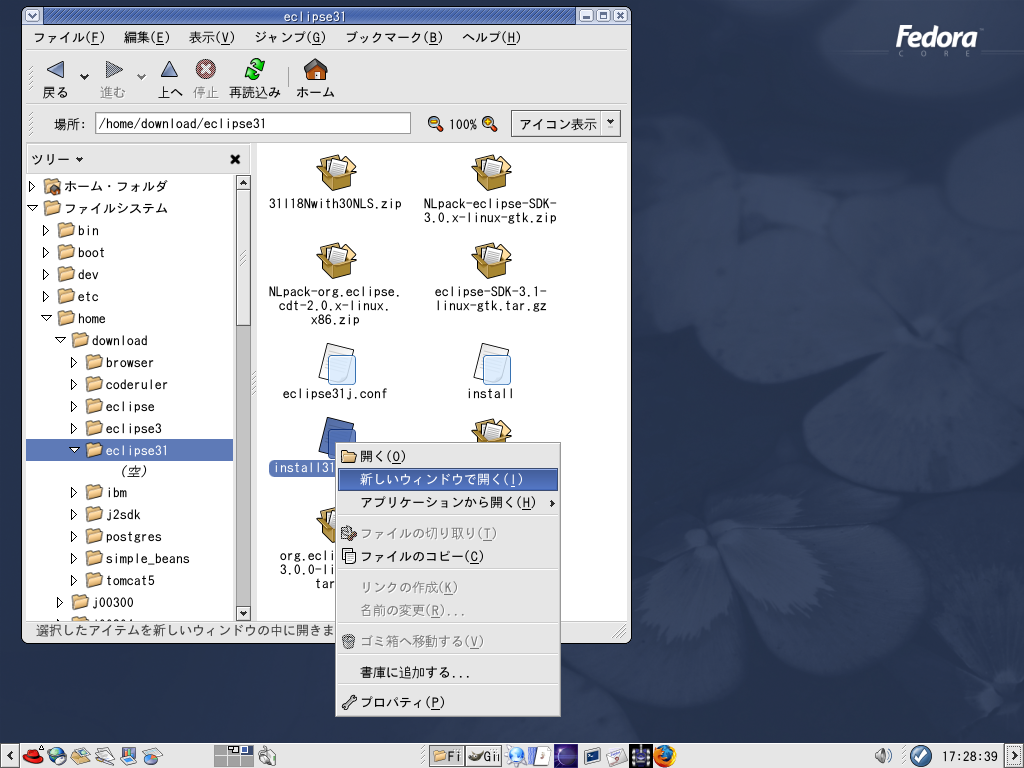
Task: Expand the postgres folder node
Action: point(74,537)
